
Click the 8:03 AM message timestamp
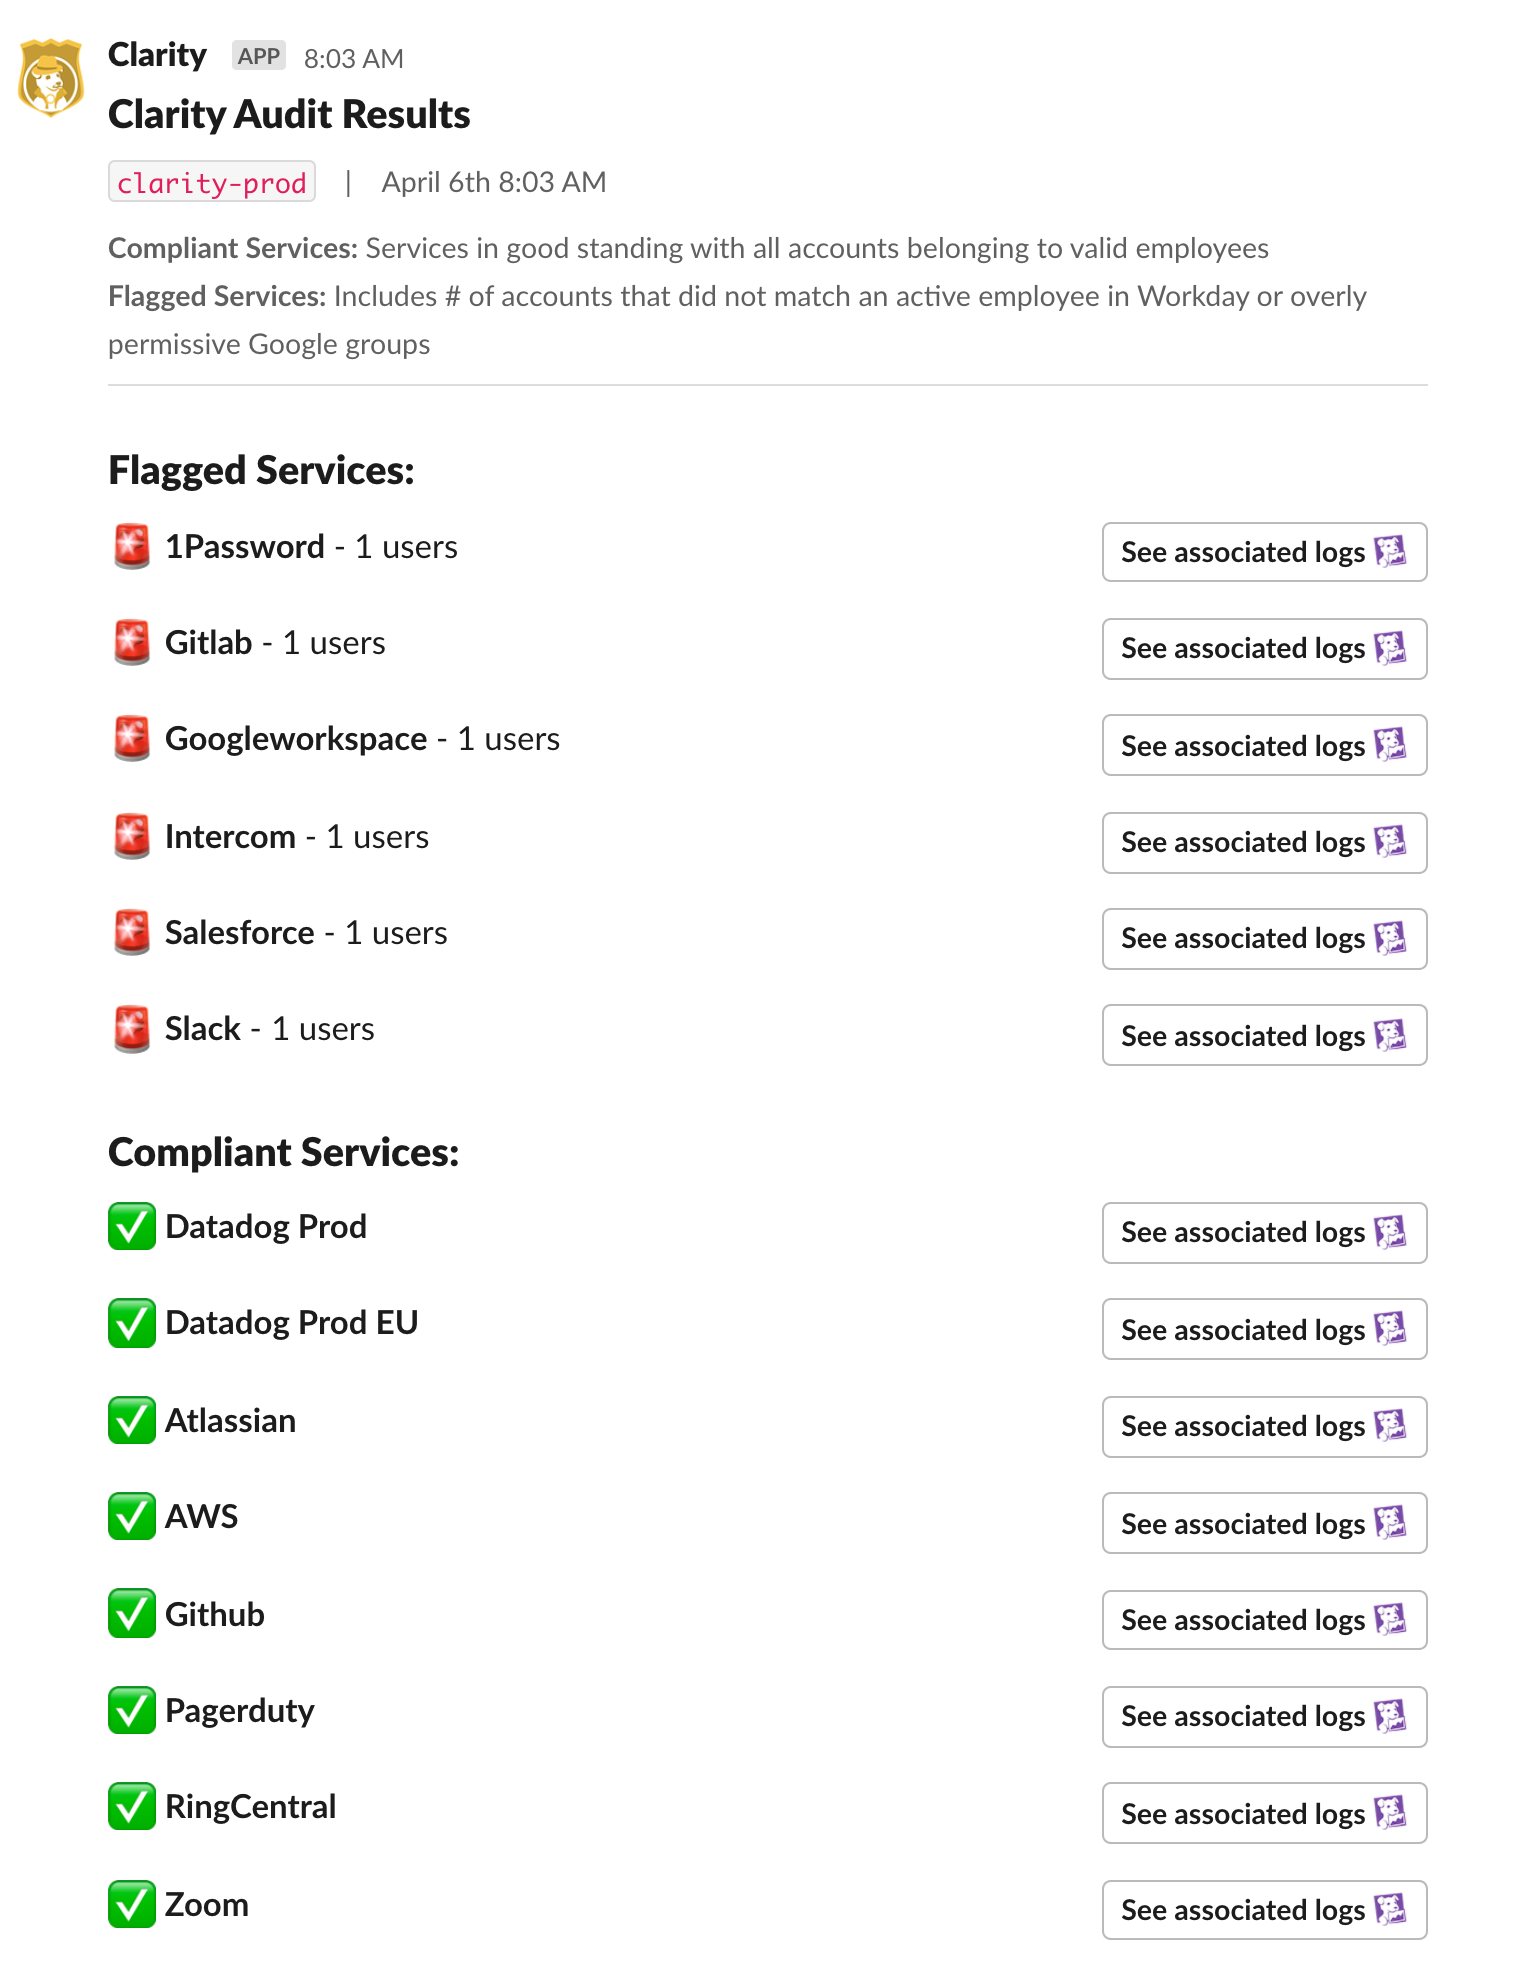352,58
